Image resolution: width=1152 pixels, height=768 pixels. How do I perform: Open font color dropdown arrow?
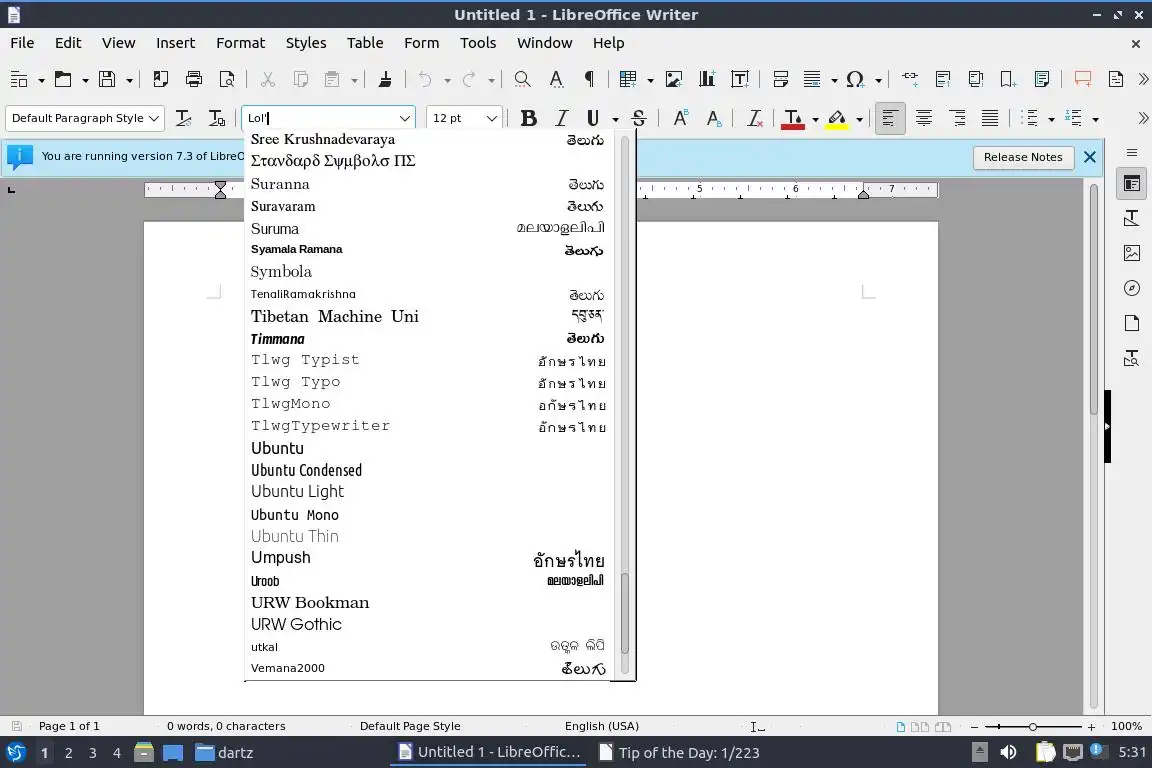[x=815, y=119]
